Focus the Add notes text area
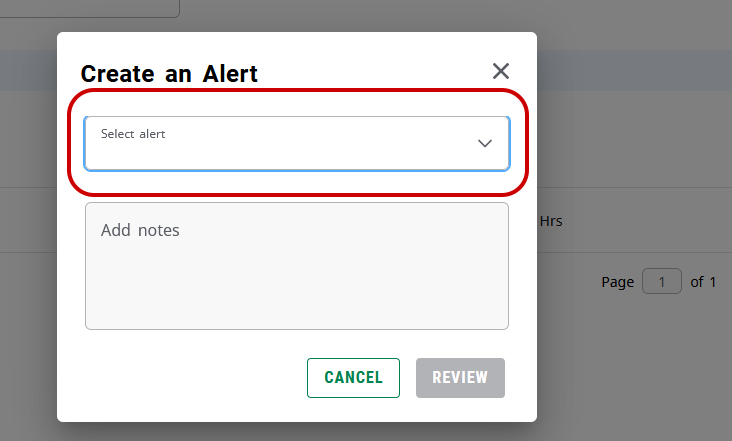 coord(296,275)
